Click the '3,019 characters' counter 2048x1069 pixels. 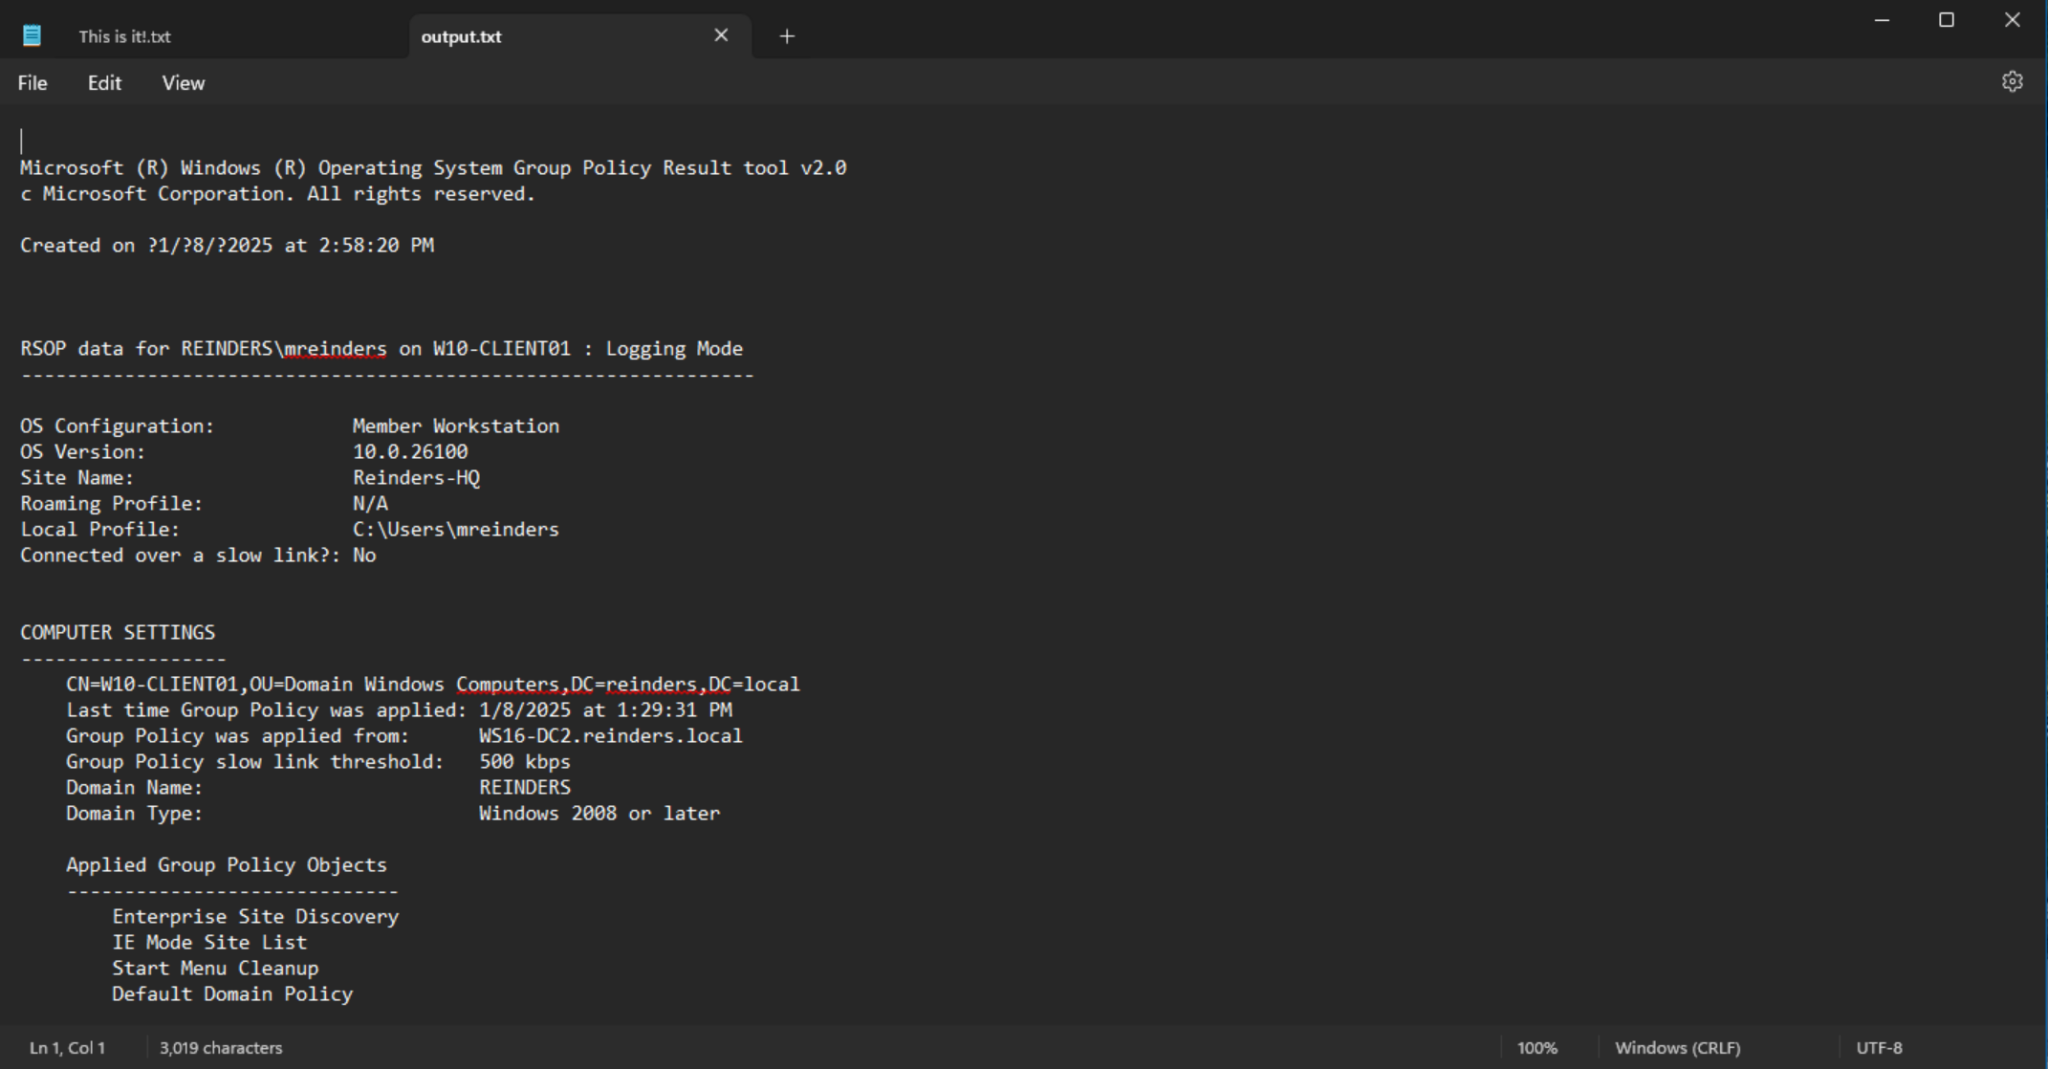coord(221,1047)
